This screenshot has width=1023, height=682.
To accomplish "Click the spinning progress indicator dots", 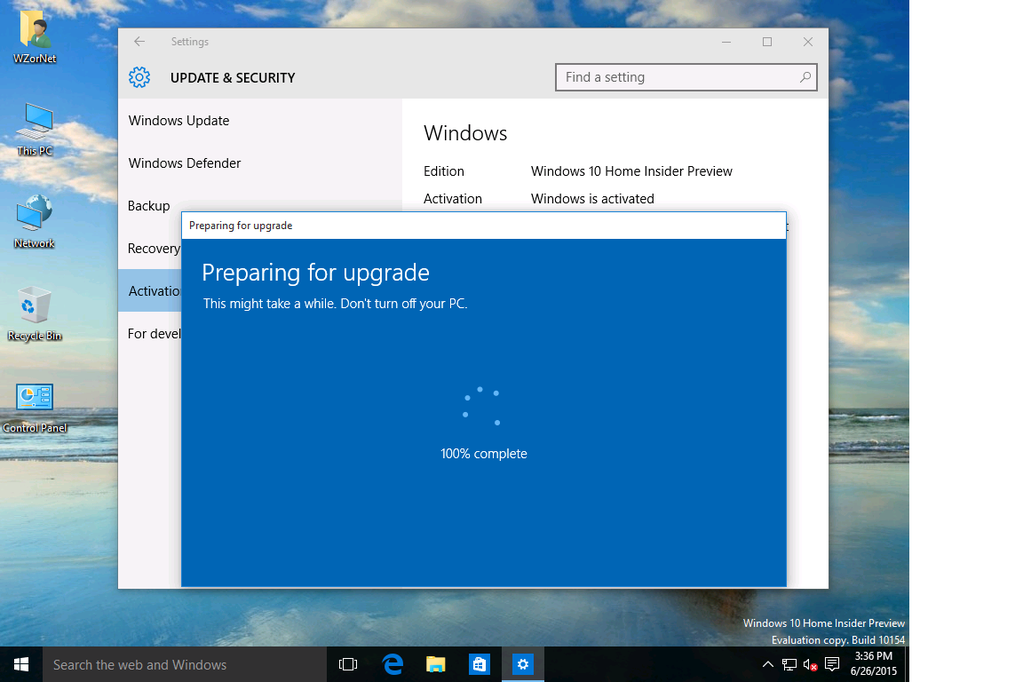I will pyautogui.click(x=481, y=406).
